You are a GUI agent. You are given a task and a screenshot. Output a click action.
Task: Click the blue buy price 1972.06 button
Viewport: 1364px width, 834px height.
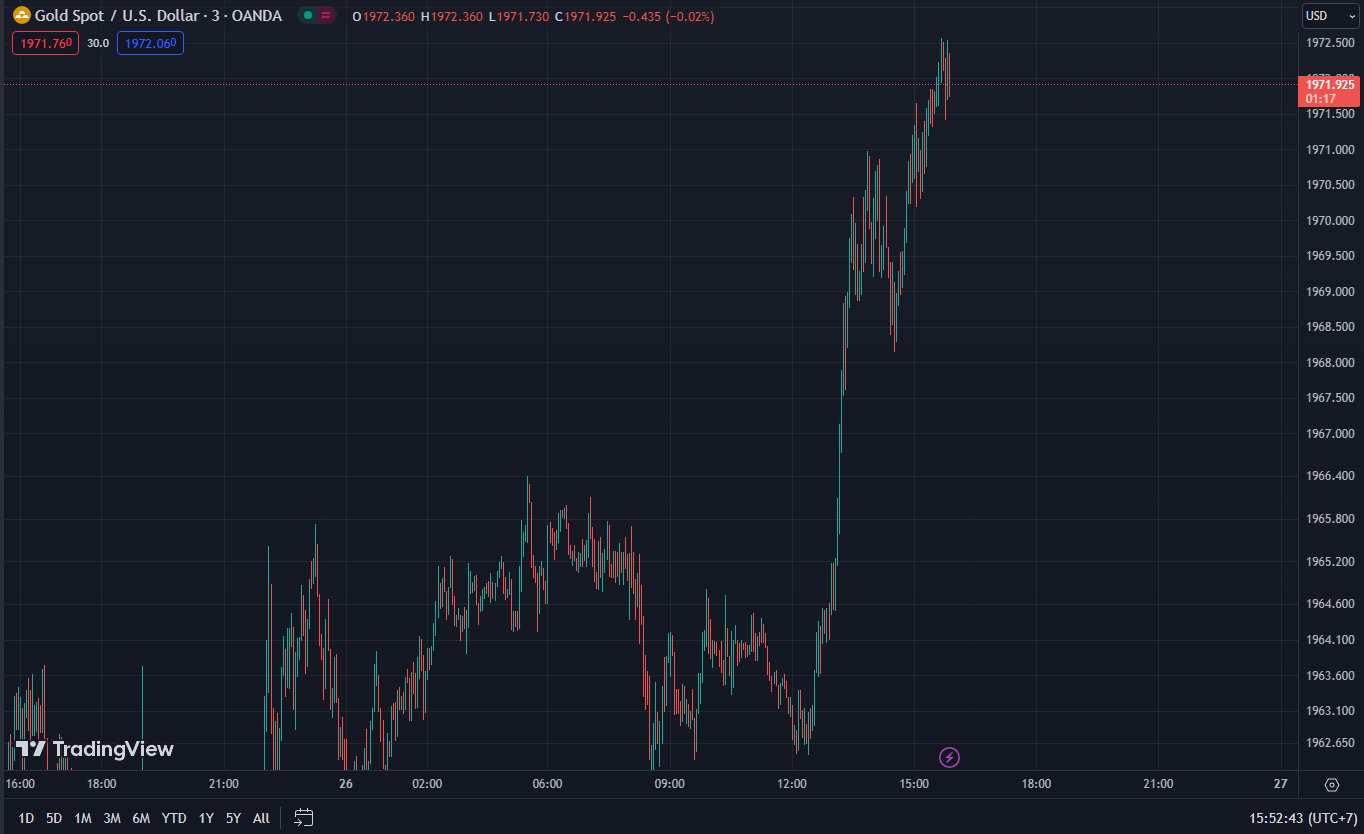pyautogui.click(x=150, y=43)
